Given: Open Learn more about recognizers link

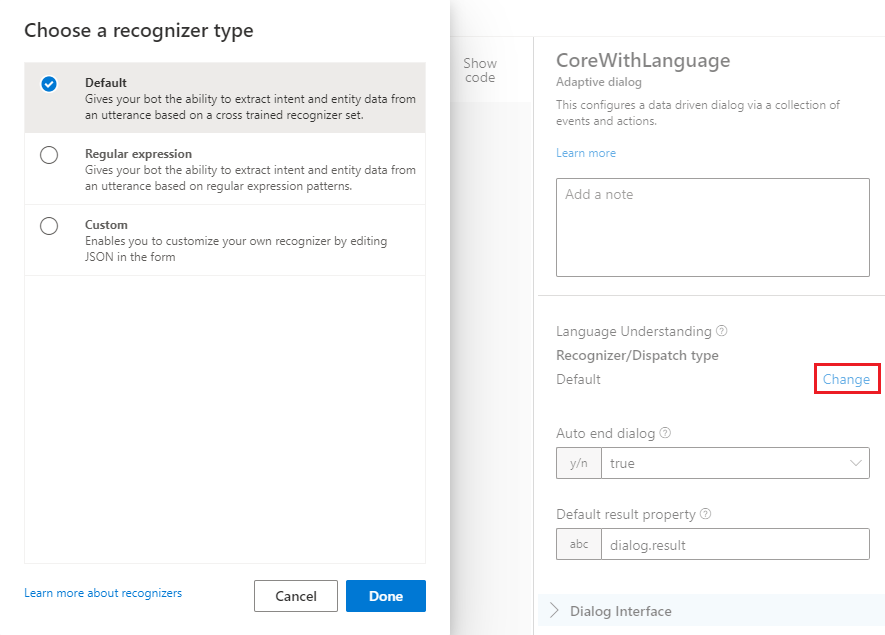Looking at the screenshot, I should (103, 593).
